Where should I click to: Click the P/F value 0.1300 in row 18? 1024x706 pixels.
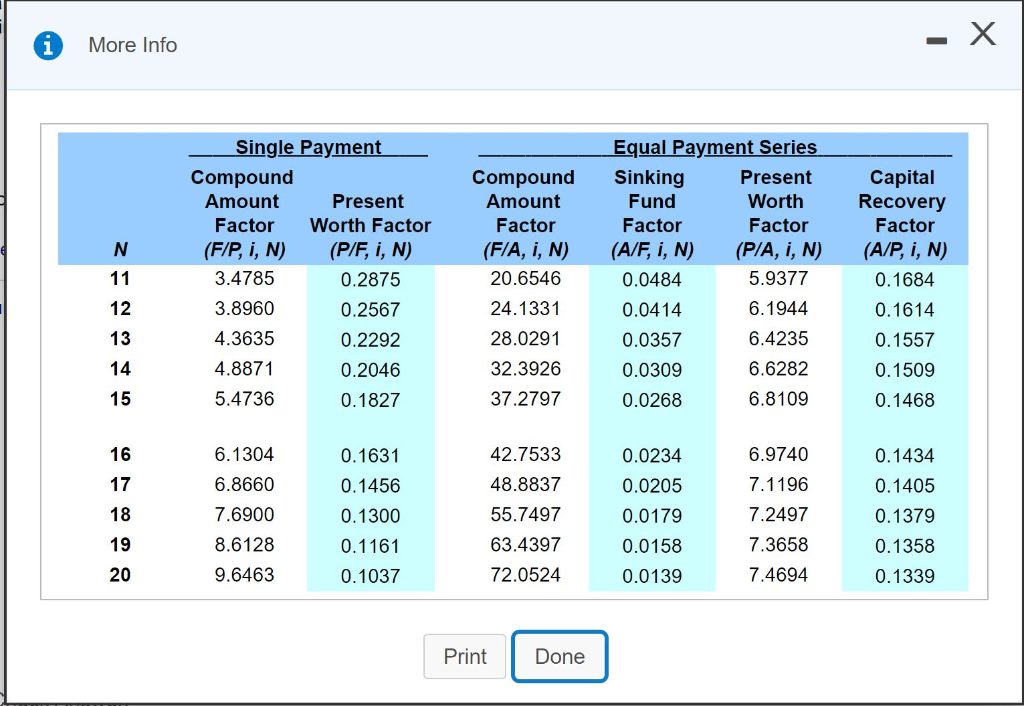point(370,516)
